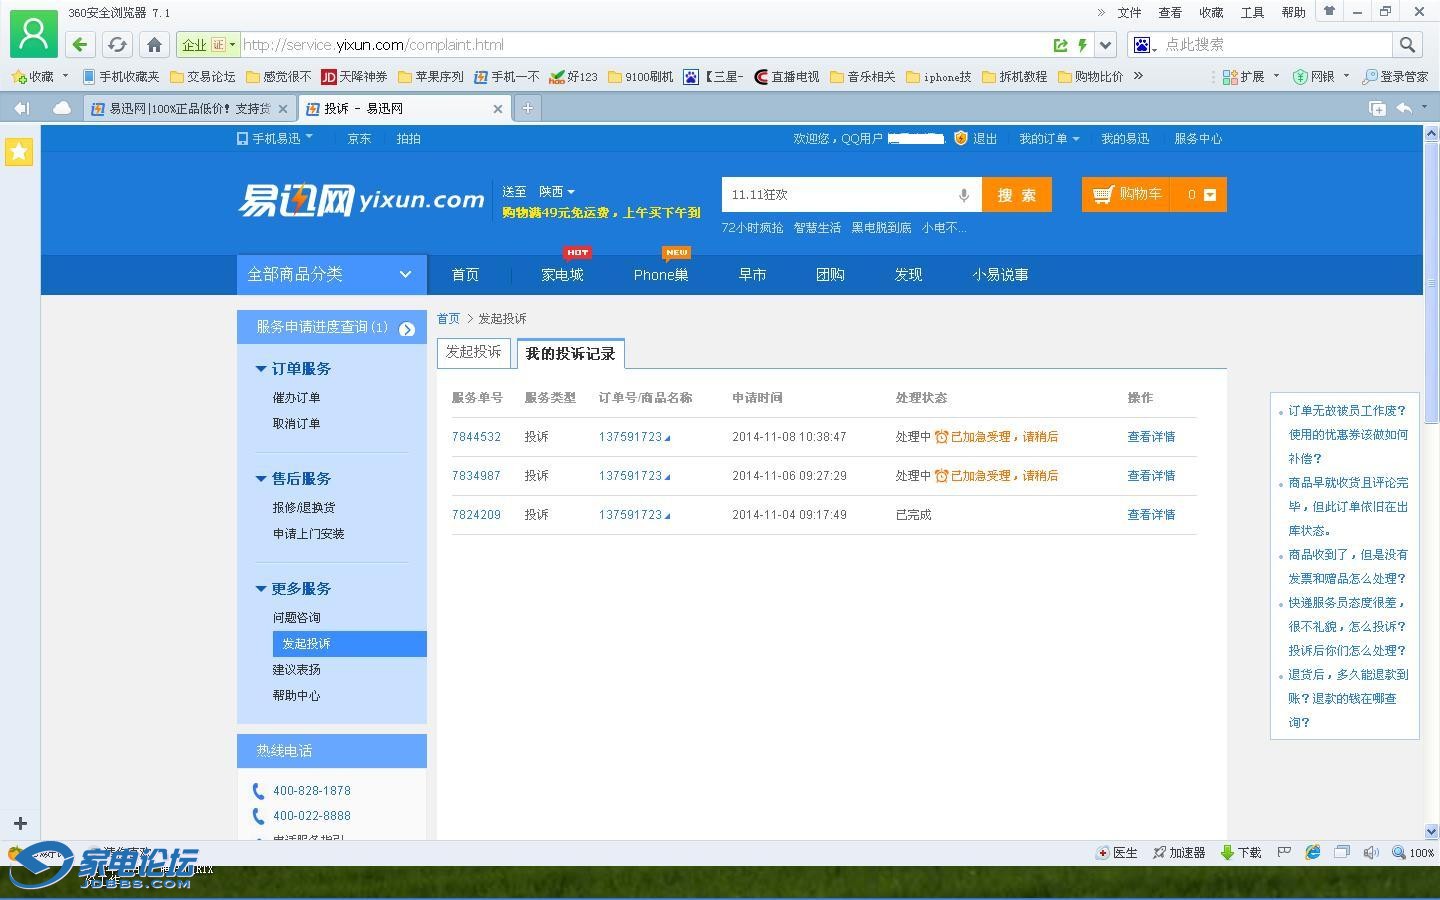
Task: Open the 陕西 delivery region dropdown
Action: [556, 192]
